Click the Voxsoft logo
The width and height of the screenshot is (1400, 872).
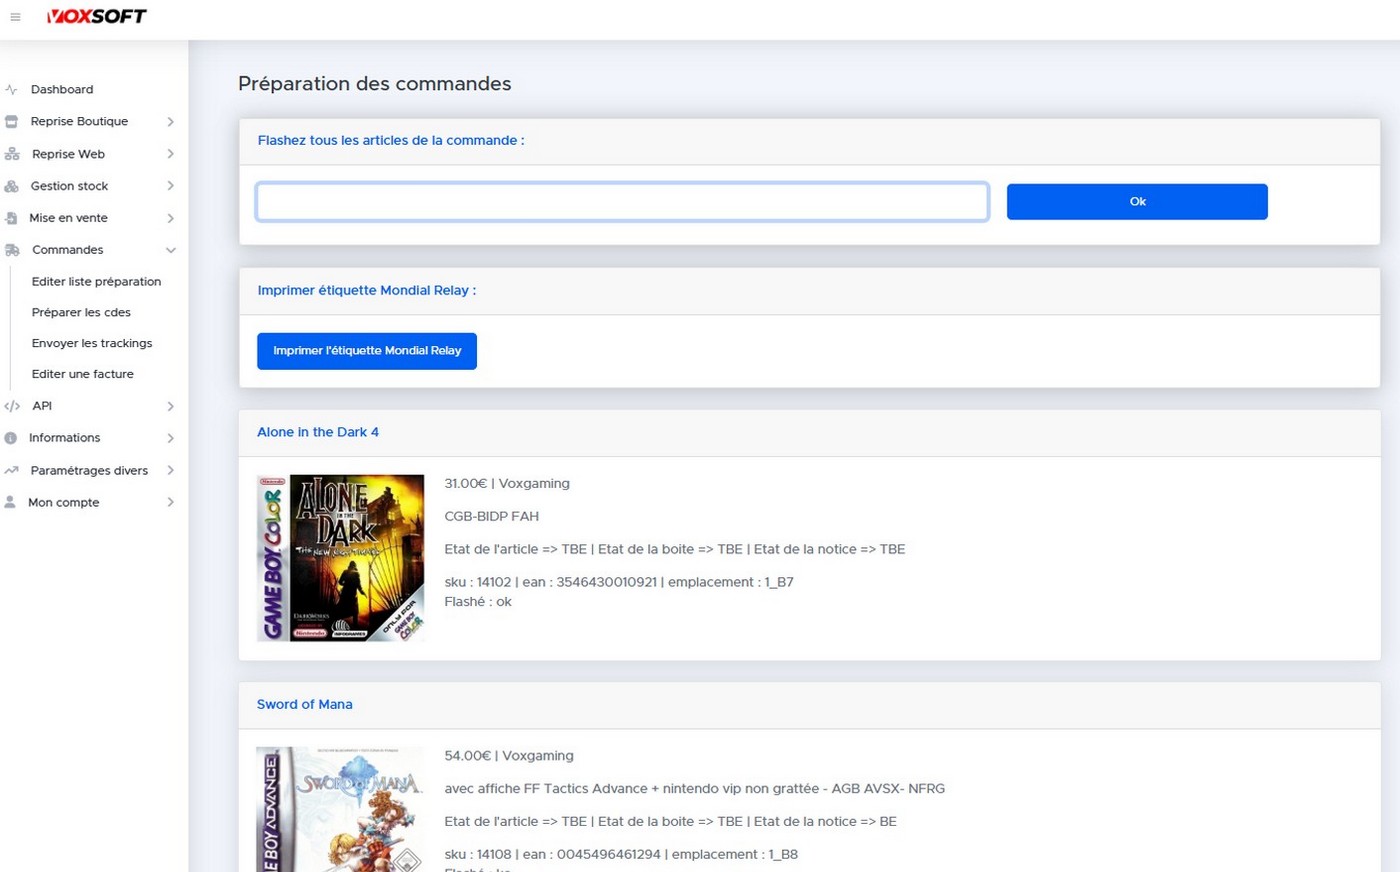tap(97, 16)
